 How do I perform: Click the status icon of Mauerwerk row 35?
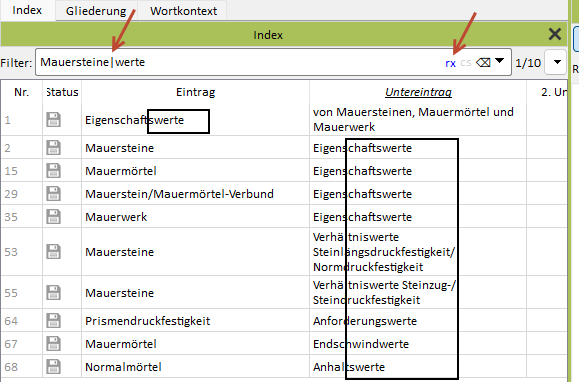click(54, 217)
